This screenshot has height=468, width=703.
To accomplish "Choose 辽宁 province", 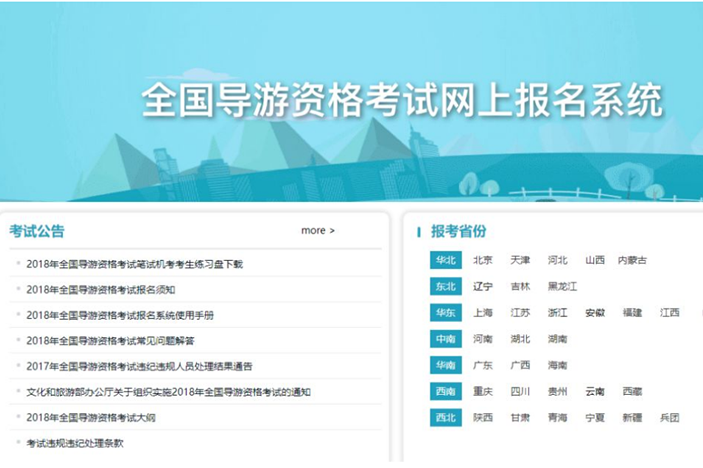I will pos(483,286).
